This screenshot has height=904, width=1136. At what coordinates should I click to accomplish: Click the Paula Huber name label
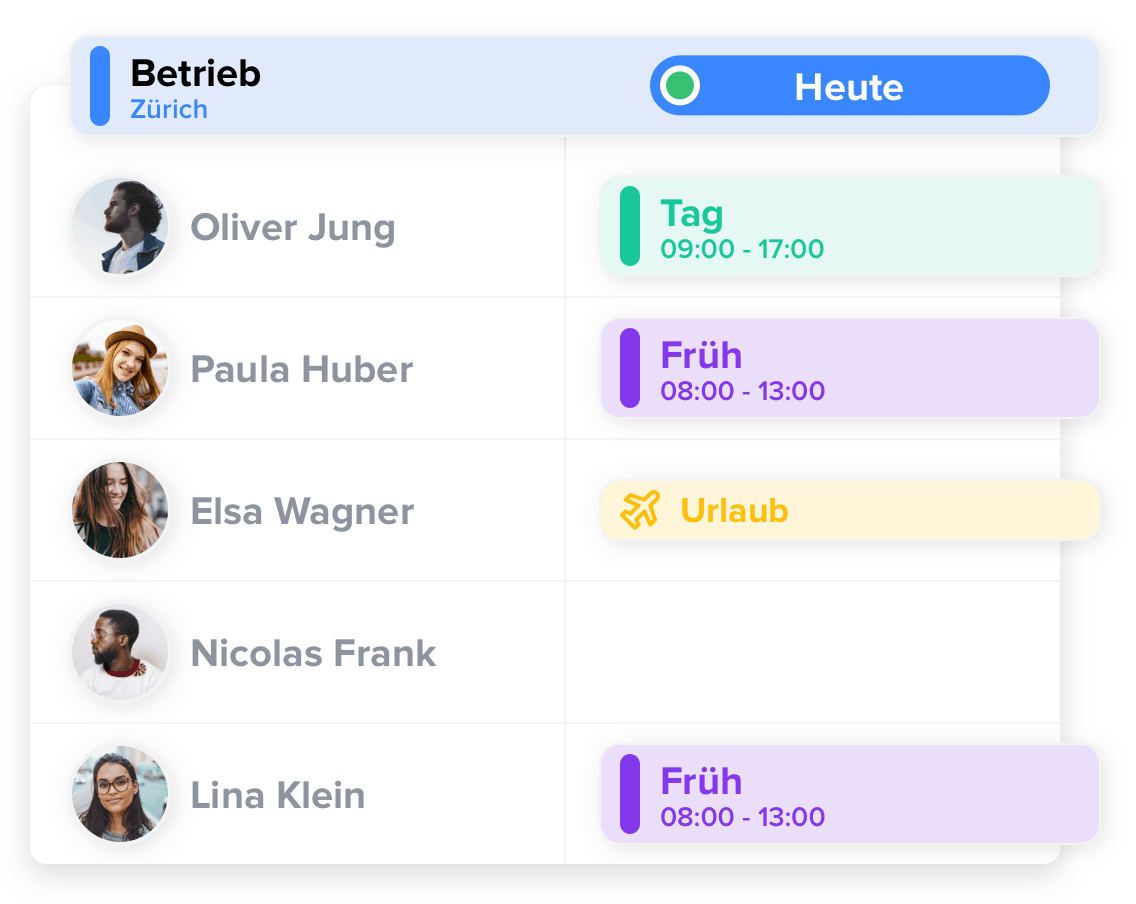[301, 369]
